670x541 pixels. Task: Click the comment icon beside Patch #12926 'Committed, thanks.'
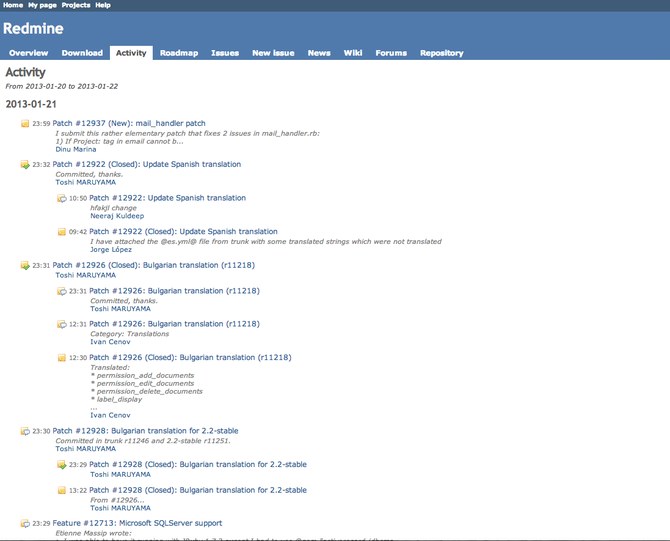click(62, 291)
